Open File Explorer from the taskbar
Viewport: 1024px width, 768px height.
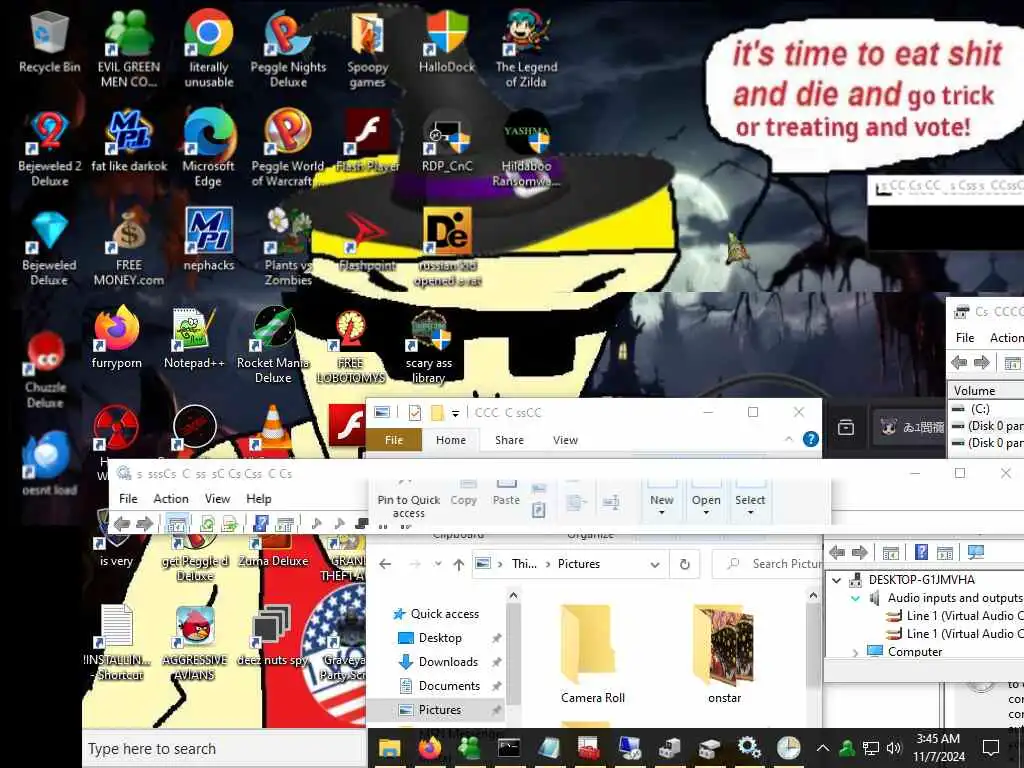point(390,748)
